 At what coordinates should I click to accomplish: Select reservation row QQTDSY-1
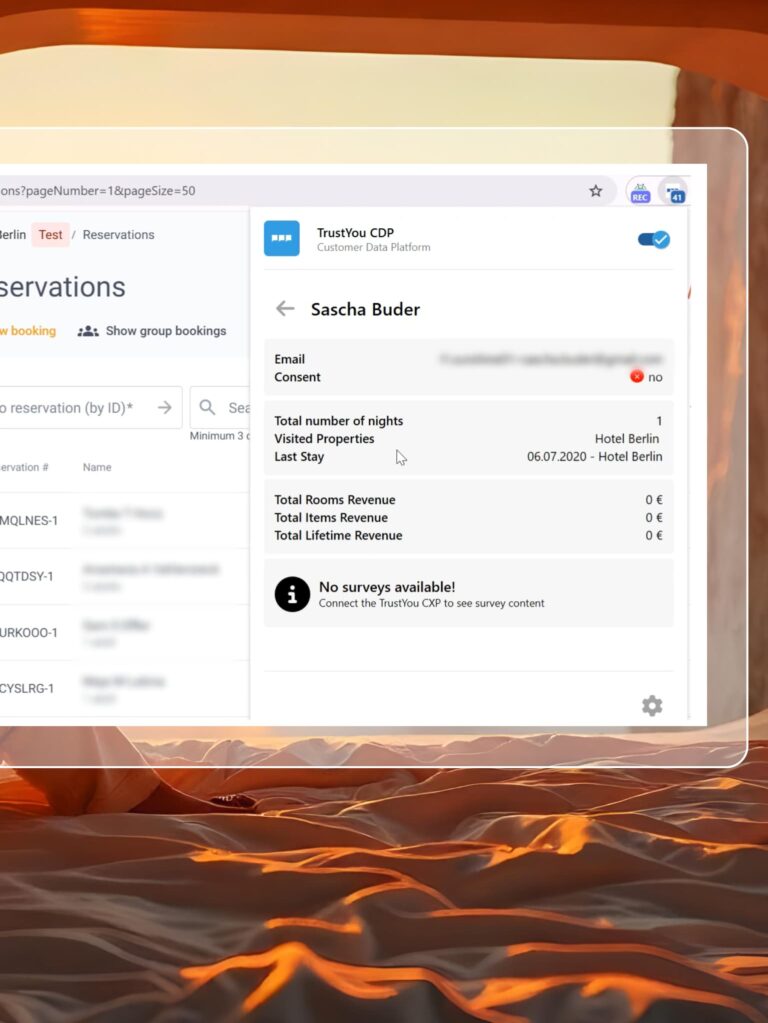(124, 577)
